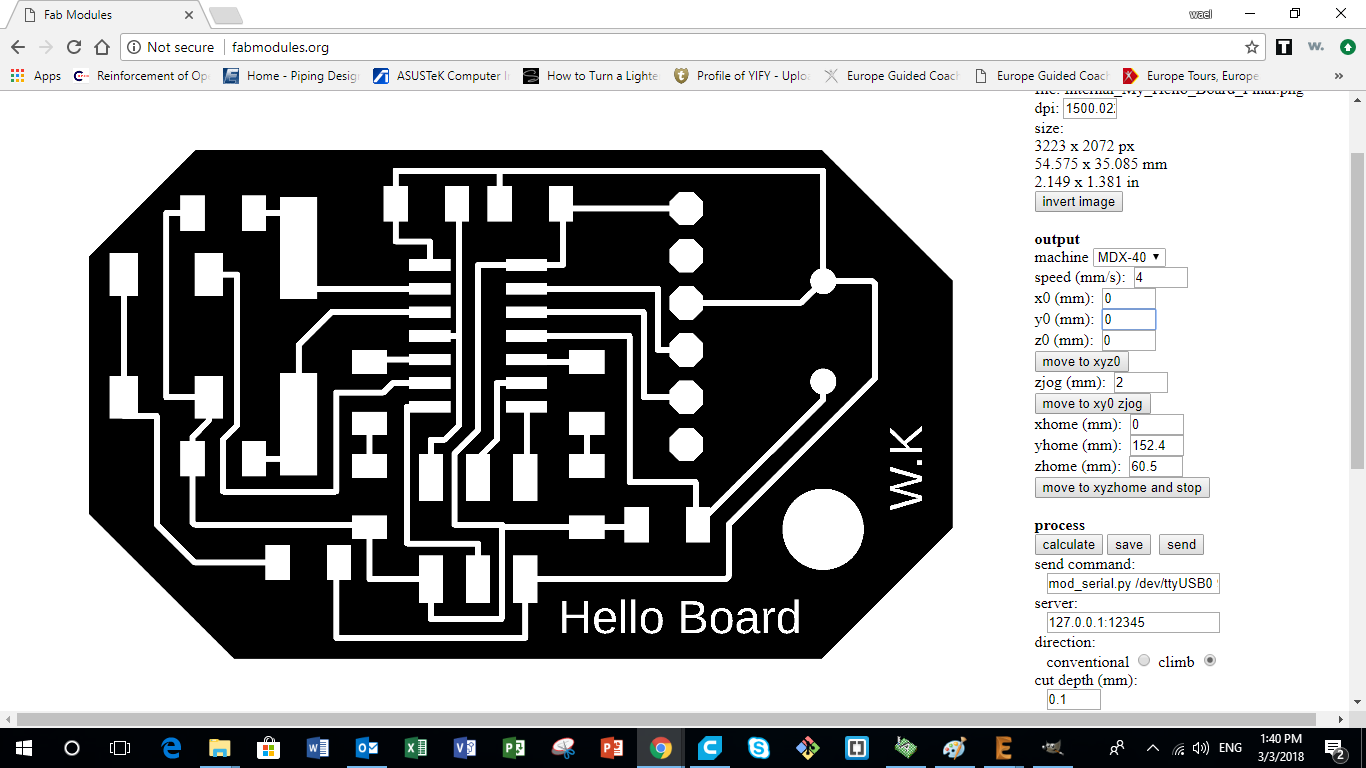
Task: Open Microsoft Store from the taskbar
Action: [268, 747]
